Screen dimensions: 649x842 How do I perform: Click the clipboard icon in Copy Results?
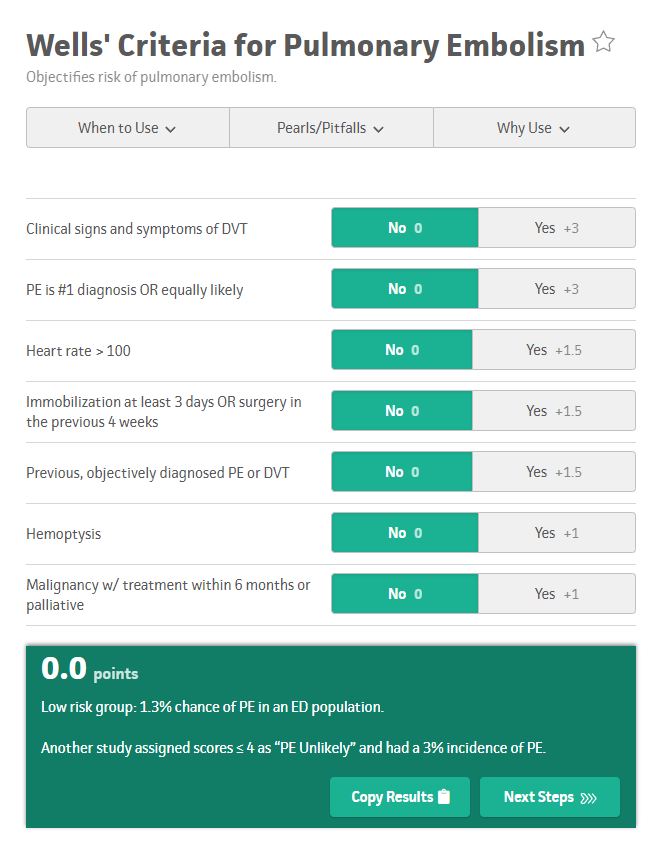[445, 797]
